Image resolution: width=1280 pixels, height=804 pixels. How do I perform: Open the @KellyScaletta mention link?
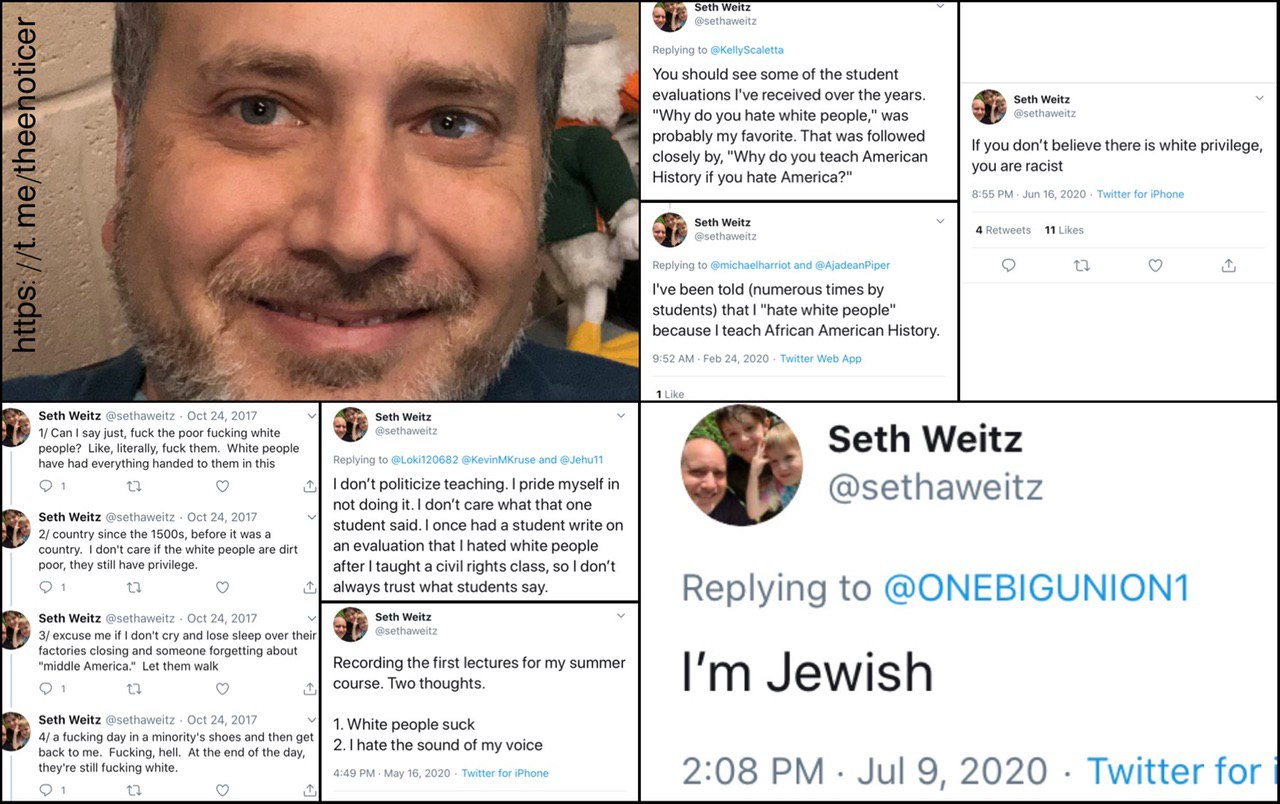pyautogui.click(x=746, y=48)
